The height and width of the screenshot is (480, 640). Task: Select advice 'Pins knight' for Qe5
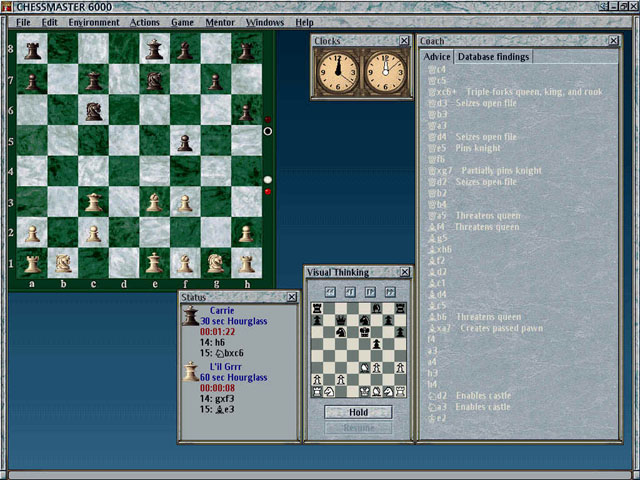464,148
